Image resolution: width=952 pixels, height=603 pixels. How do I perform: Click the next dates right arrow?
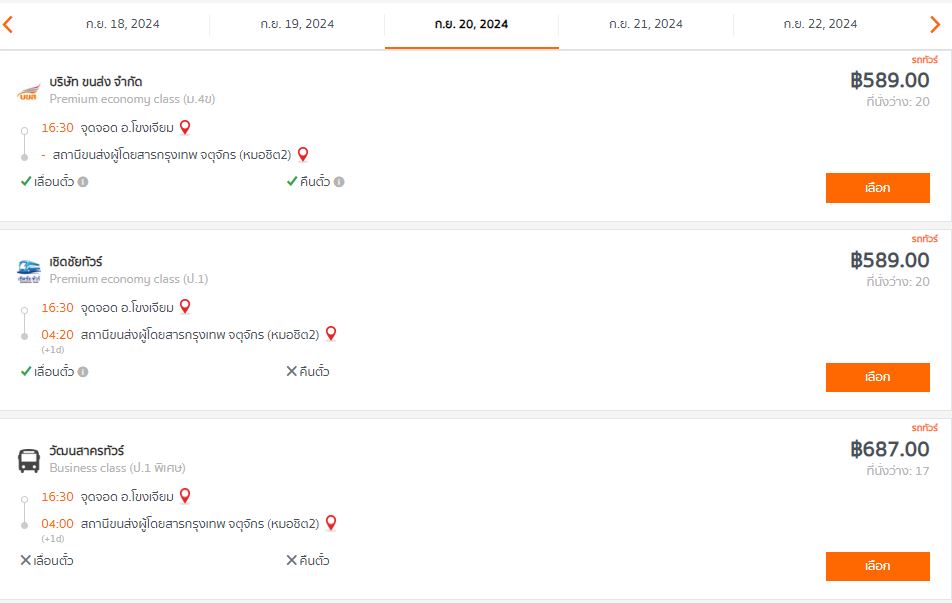[x=936, y=24]
